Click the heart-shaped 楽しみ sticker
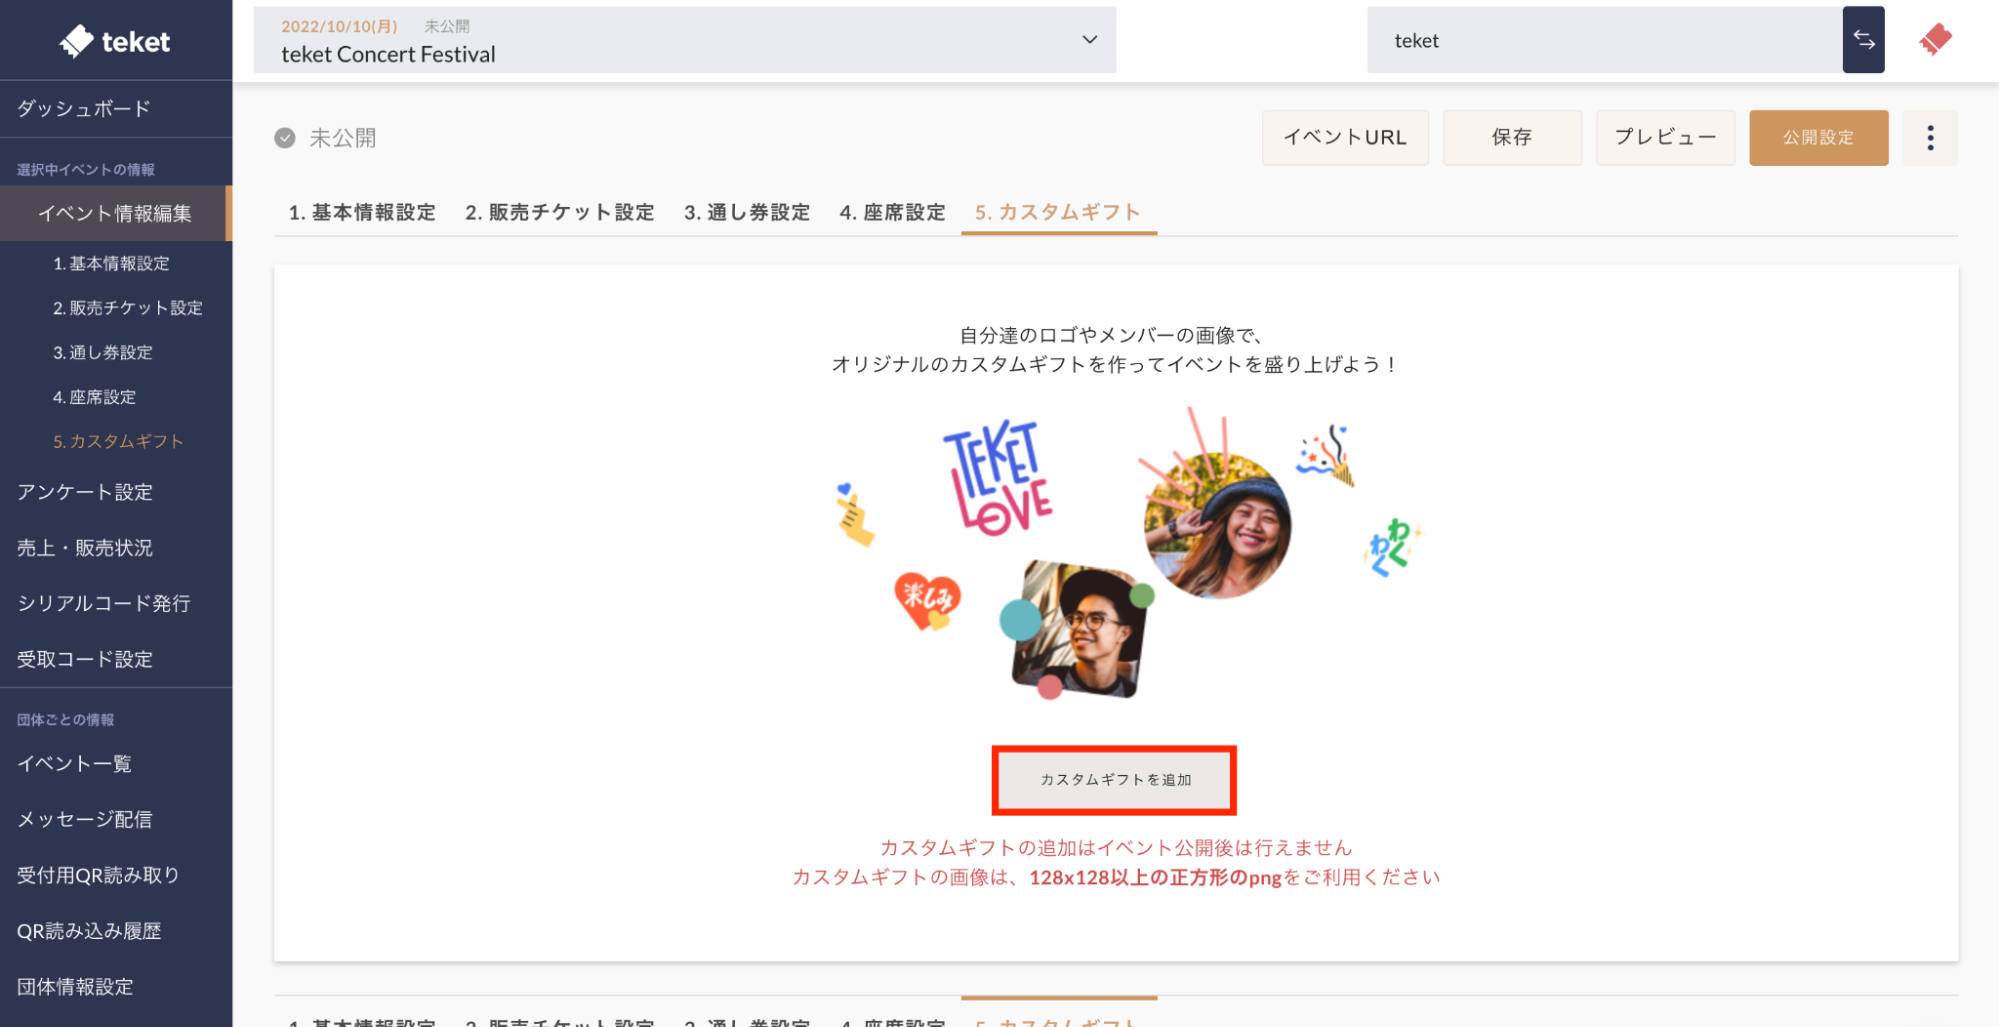This screenshot has width=1999, height=1027. click(927, 600)
